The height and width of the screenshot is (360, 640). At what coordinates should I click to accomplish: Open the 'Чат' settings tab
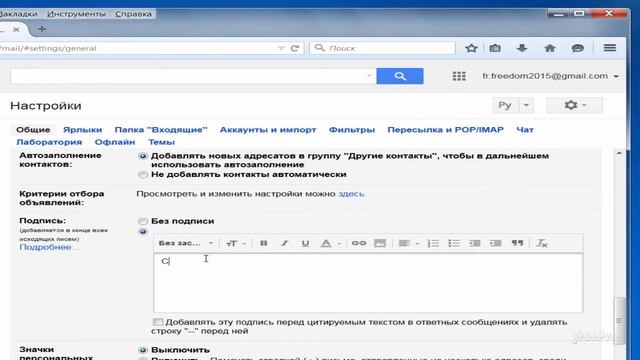[525, 130]
